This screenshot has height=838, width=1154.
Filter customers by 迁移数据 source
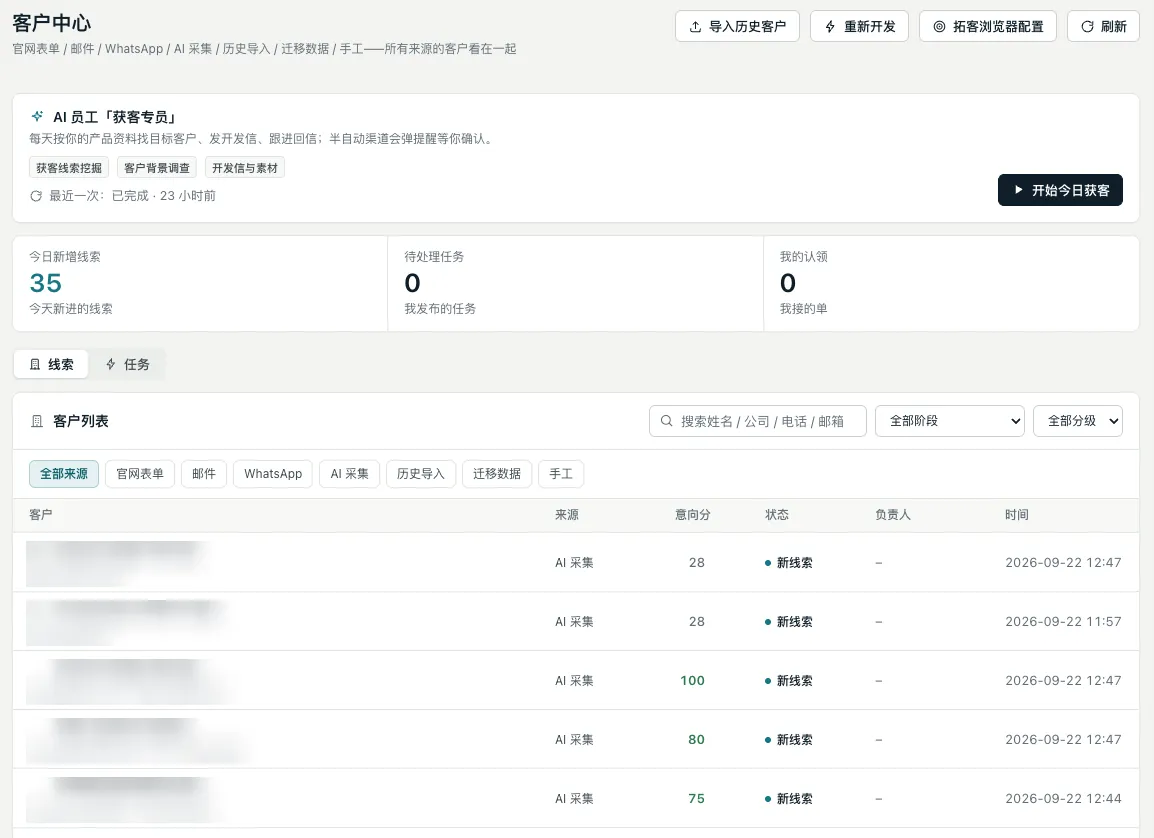(x=497, y=474)
